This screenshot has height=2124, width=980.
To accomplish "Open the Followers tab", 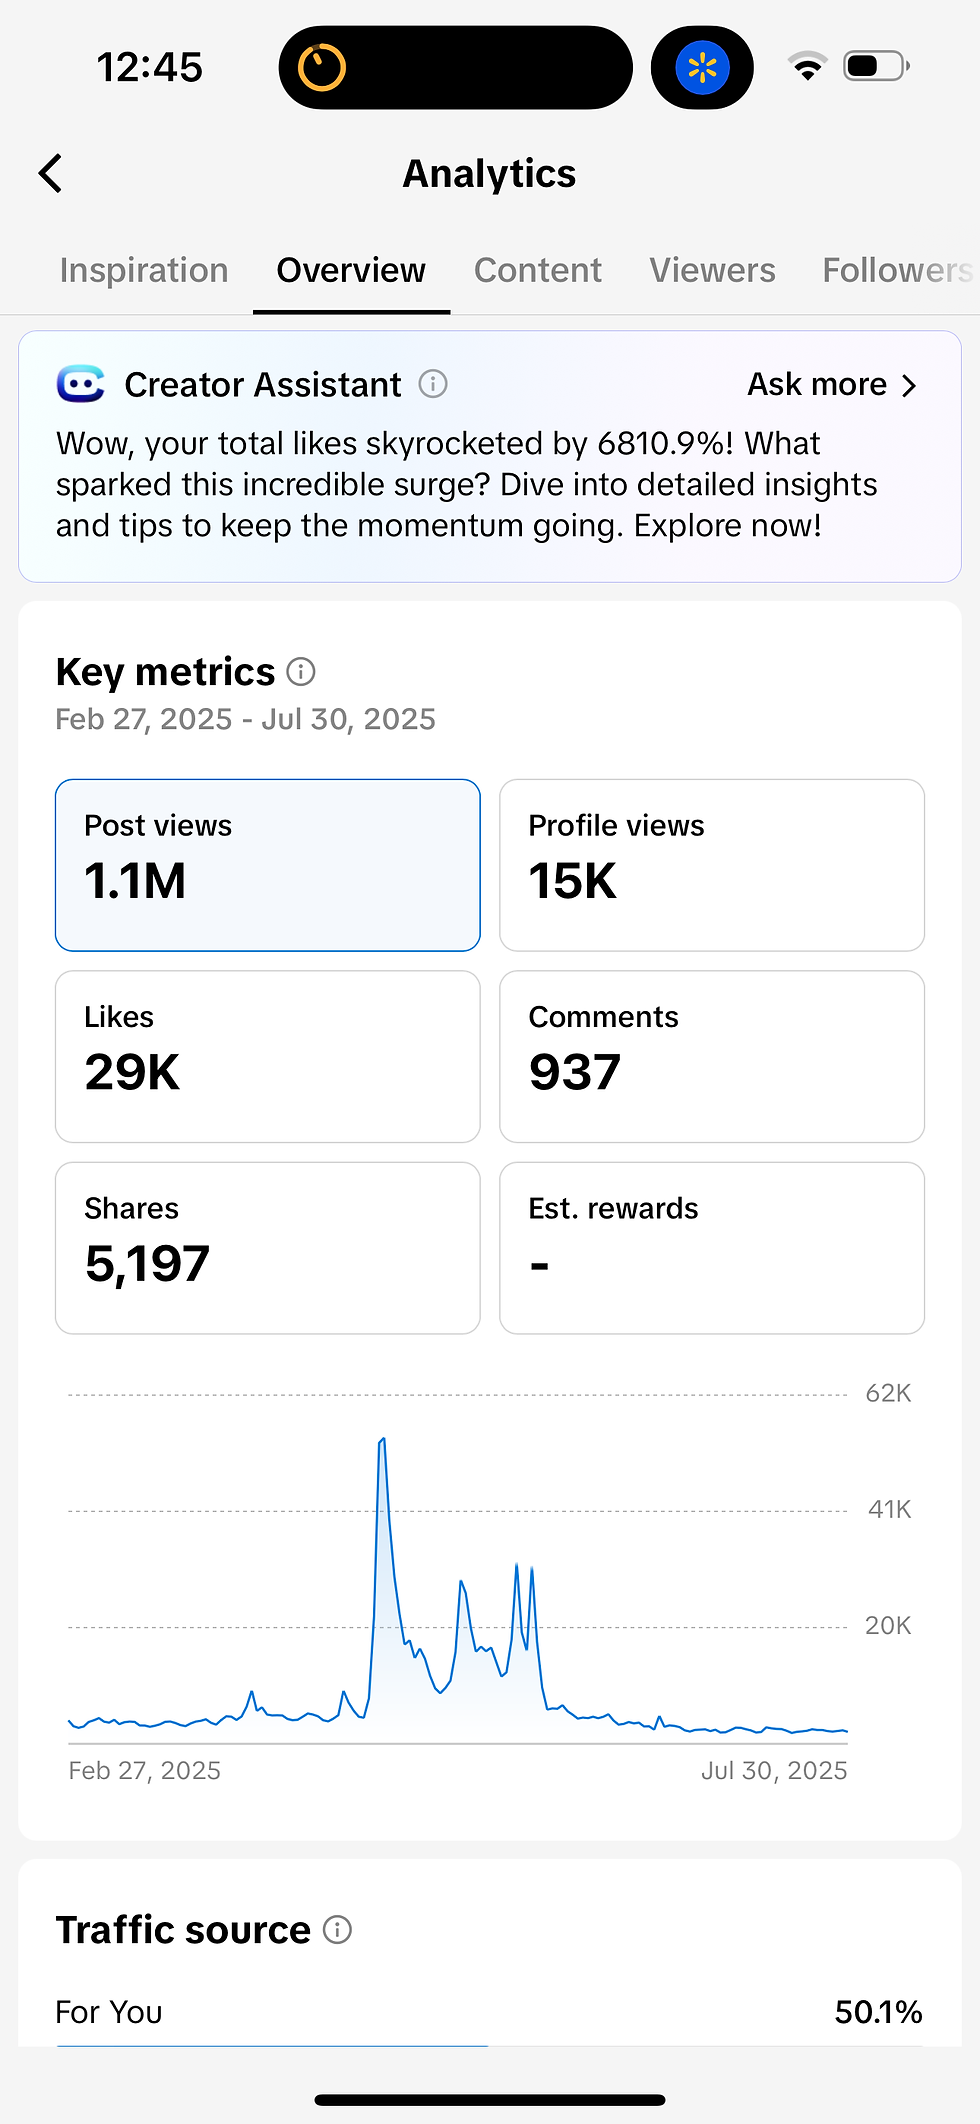I will 897,270.
